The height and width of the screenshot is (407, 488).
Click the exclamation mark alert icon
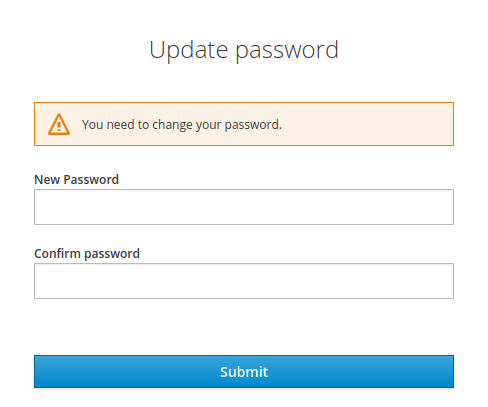59,124
